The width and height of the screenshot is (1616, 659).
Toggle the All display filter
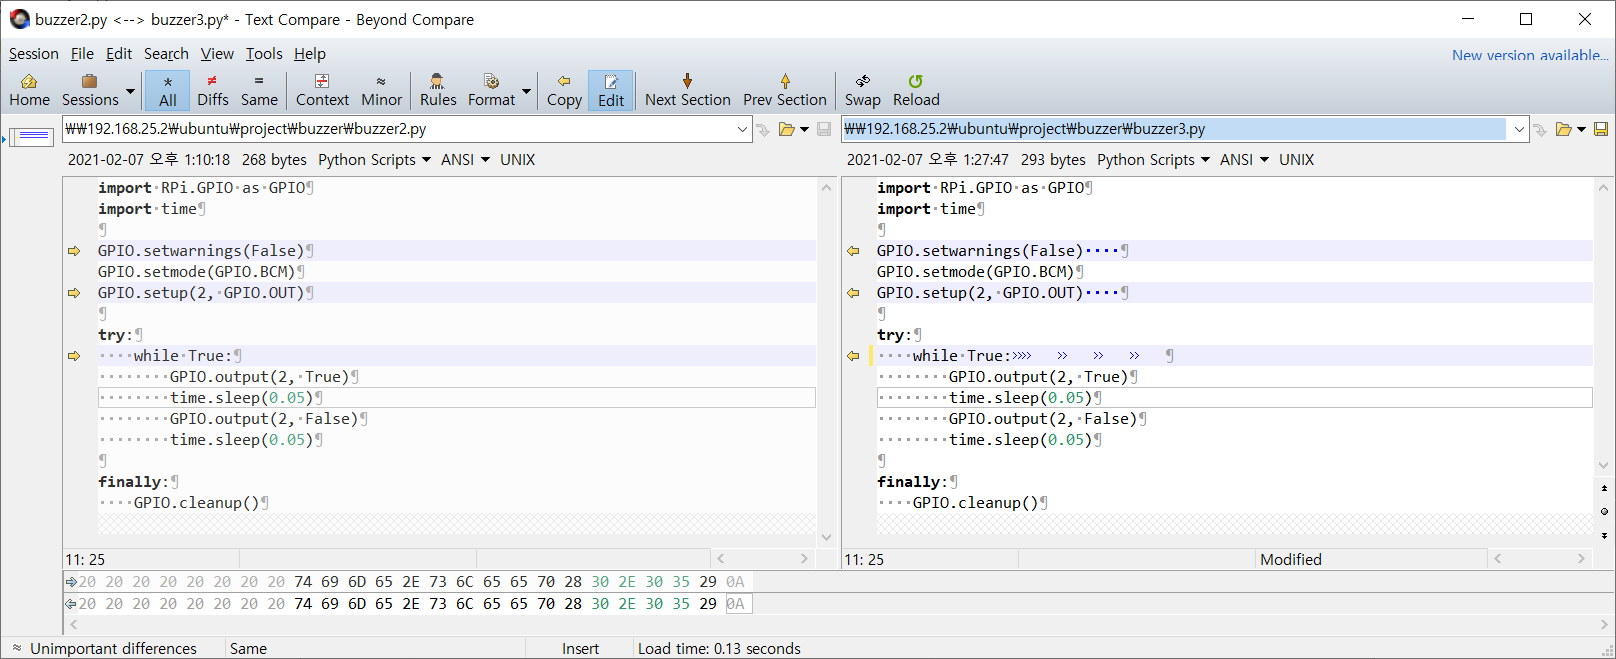168,90
